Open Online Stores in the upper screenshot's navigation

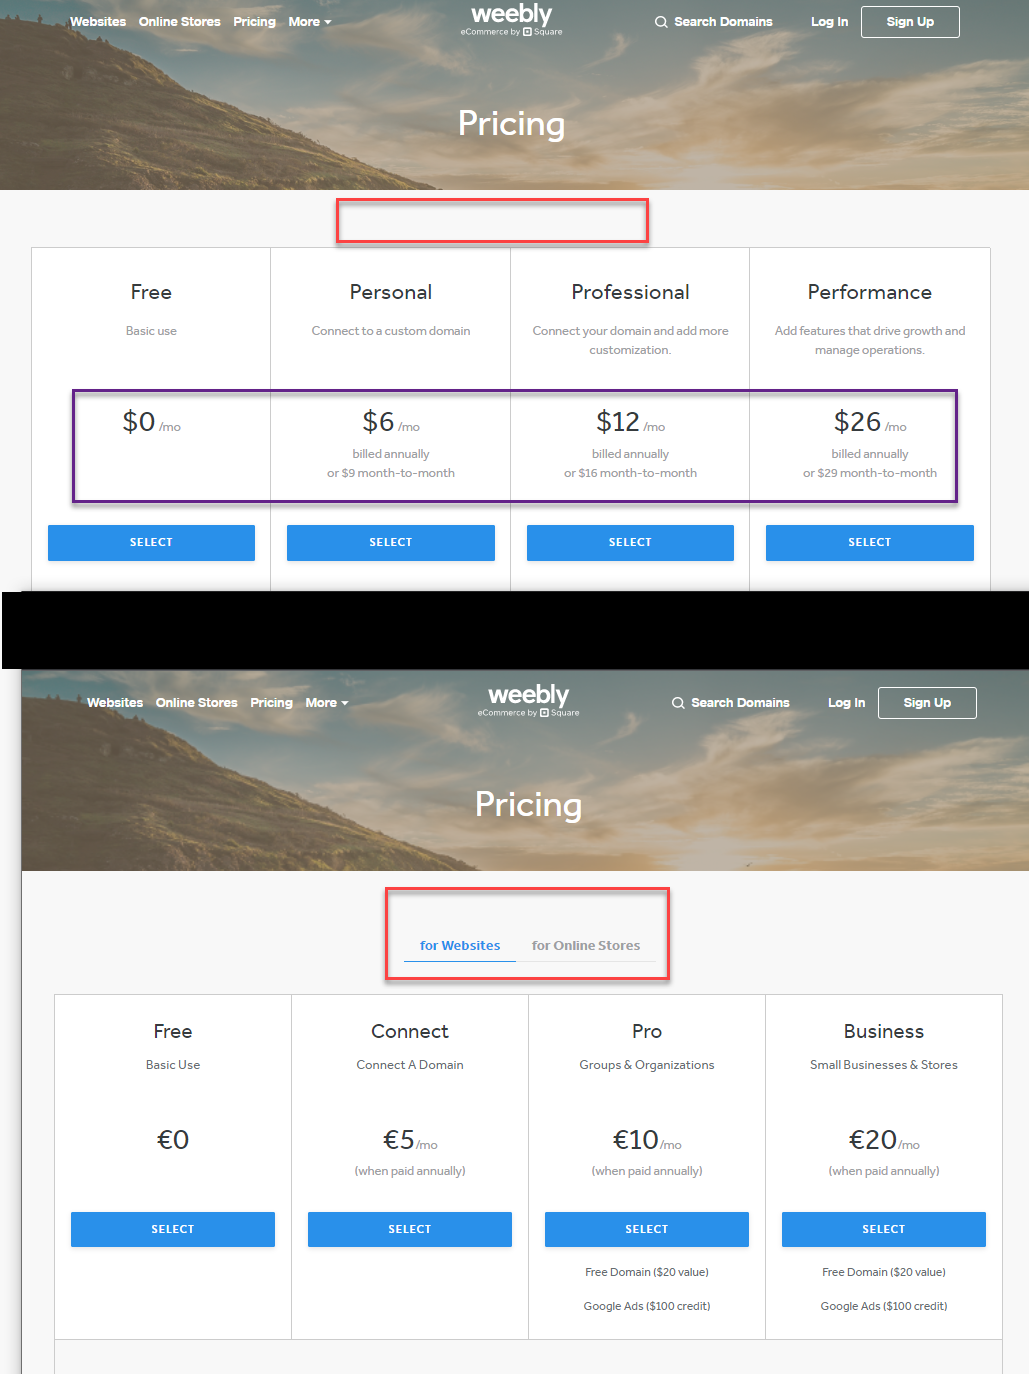[x=180, y=22]
